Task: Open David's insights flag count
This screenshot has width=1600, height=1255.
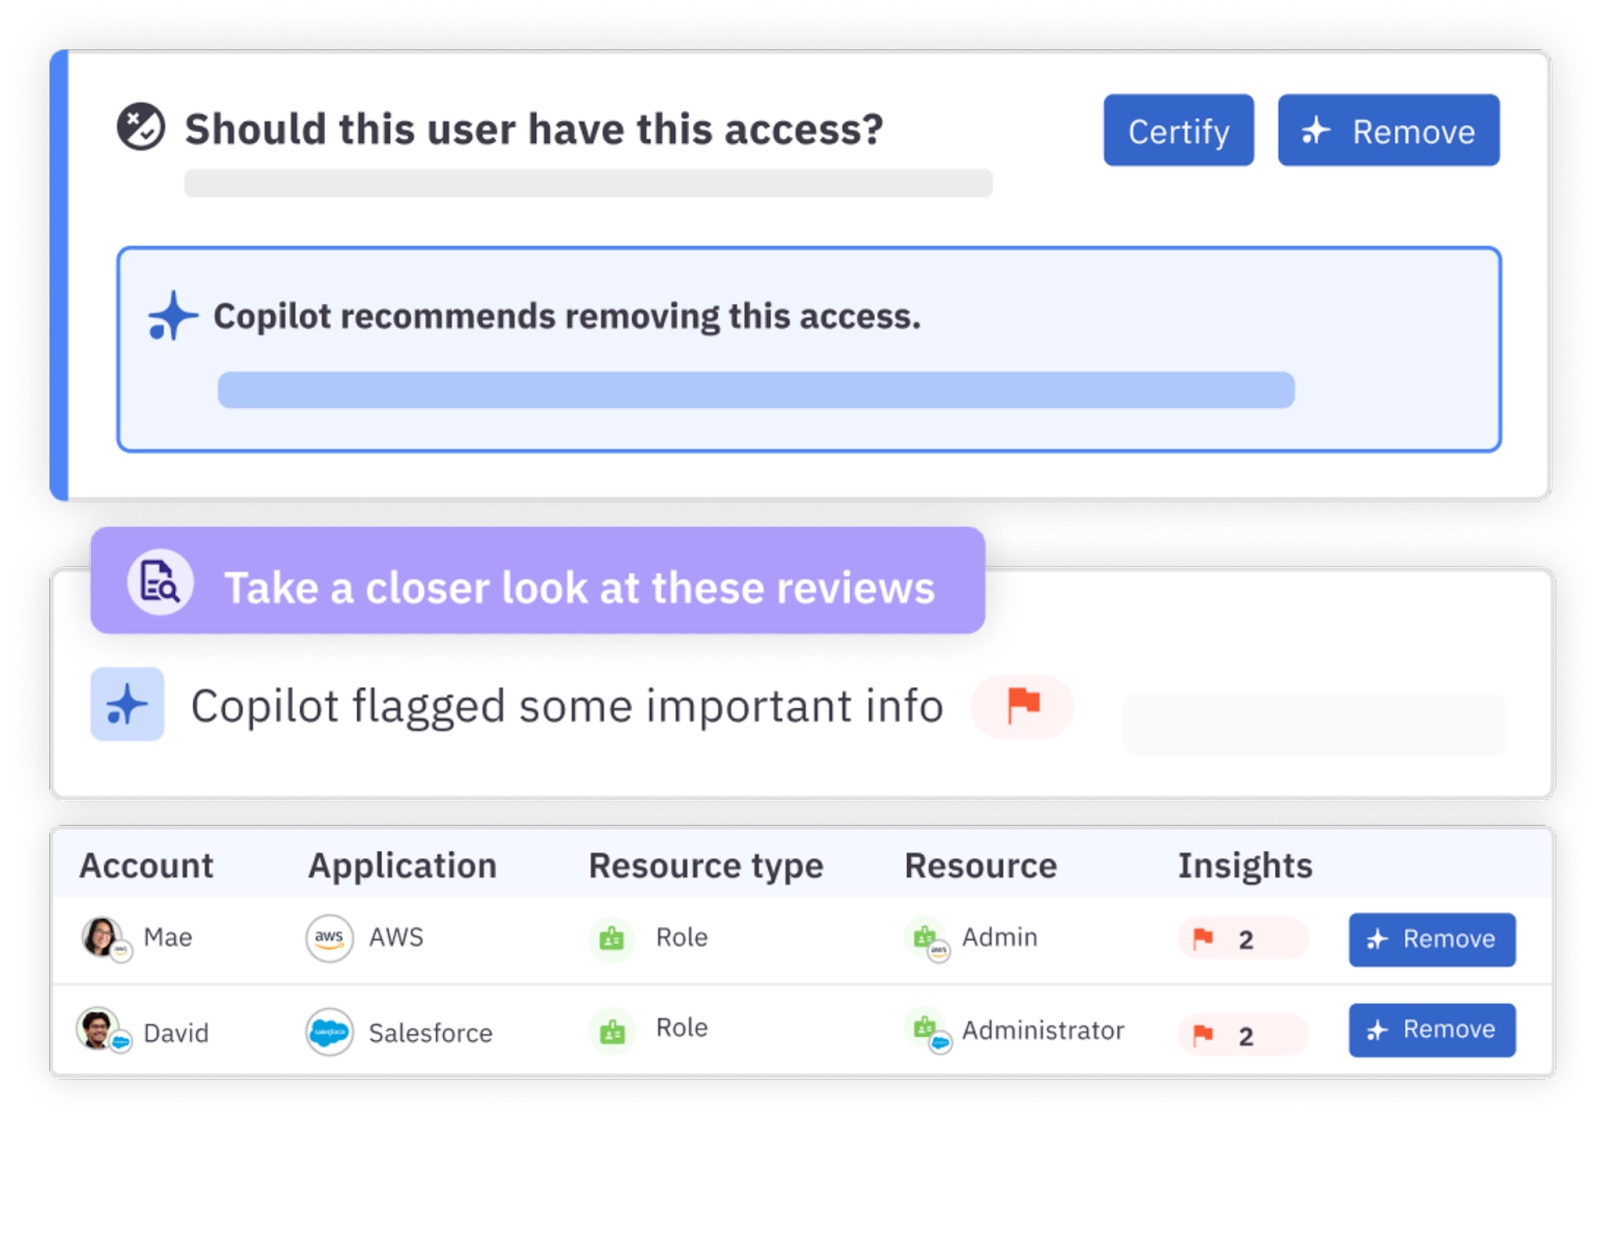Action: coord(1241,1035)
